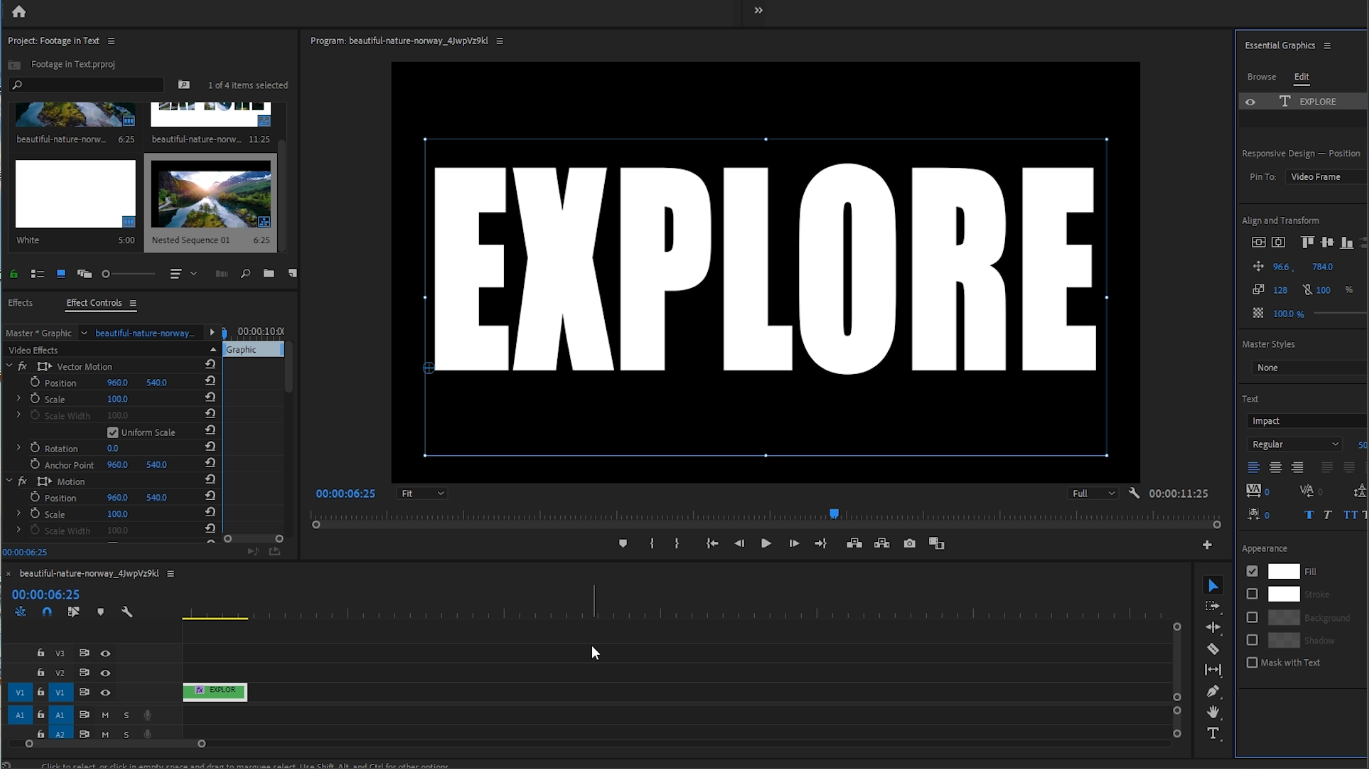Step forward one frame
This screenshot has height=769, width=1369.
(794, 544)
